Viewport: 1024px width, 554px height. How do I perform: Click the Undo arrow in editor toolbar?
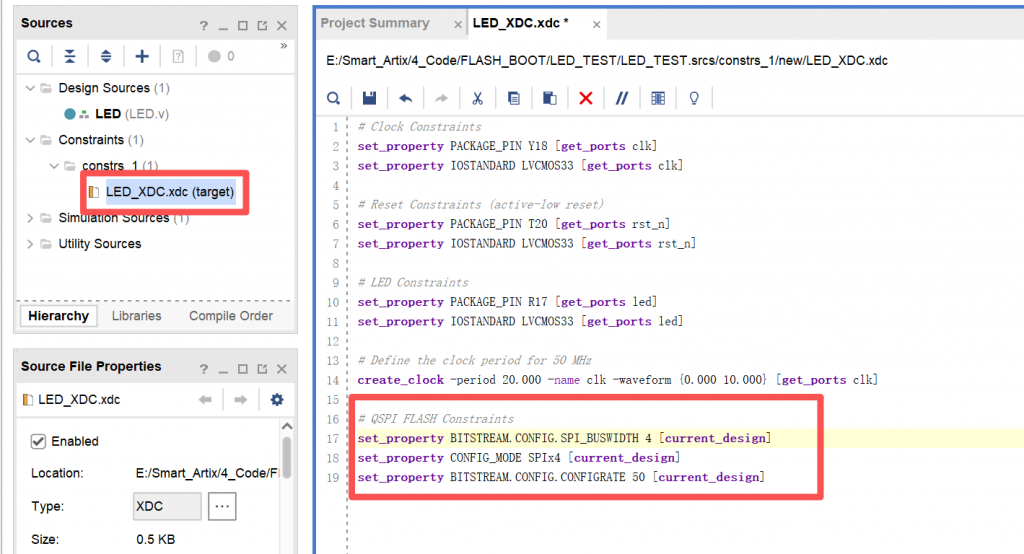pos(405,98)
